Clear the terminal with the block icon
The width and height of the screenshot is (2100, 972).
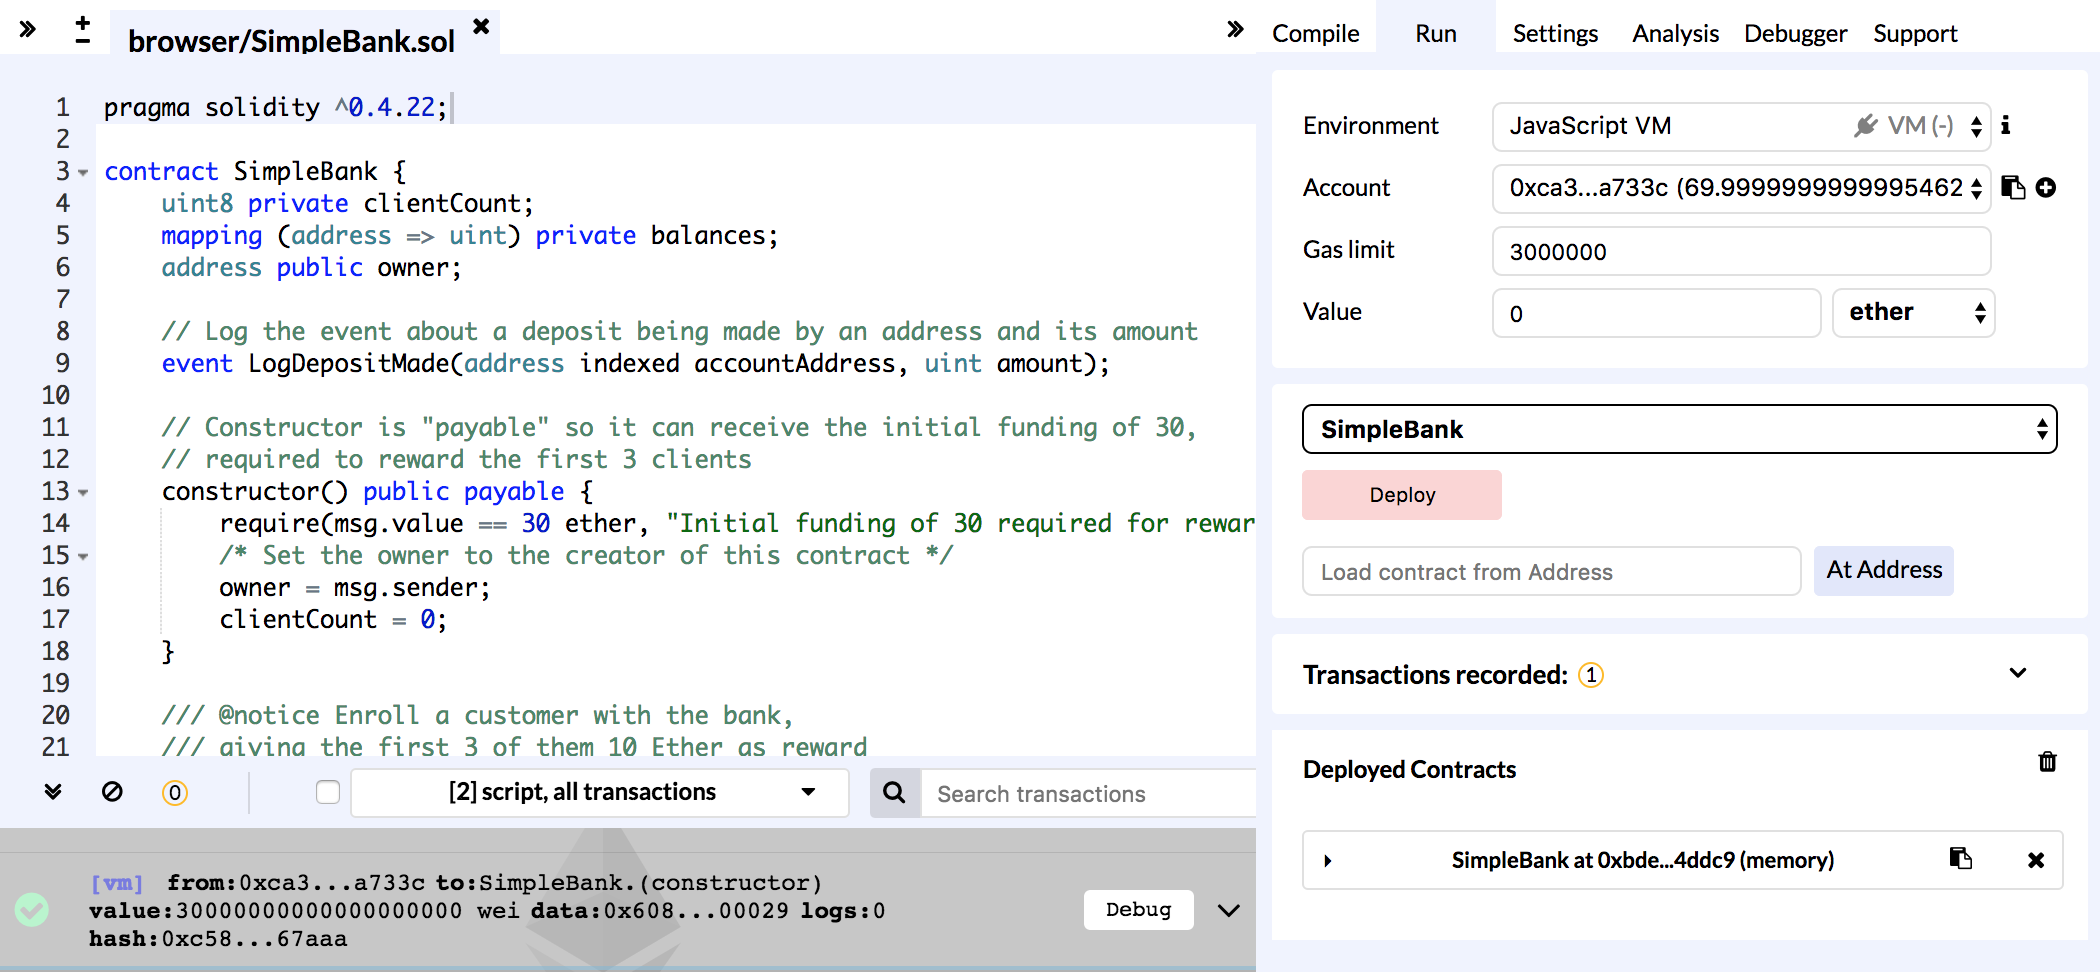point(112,792)
